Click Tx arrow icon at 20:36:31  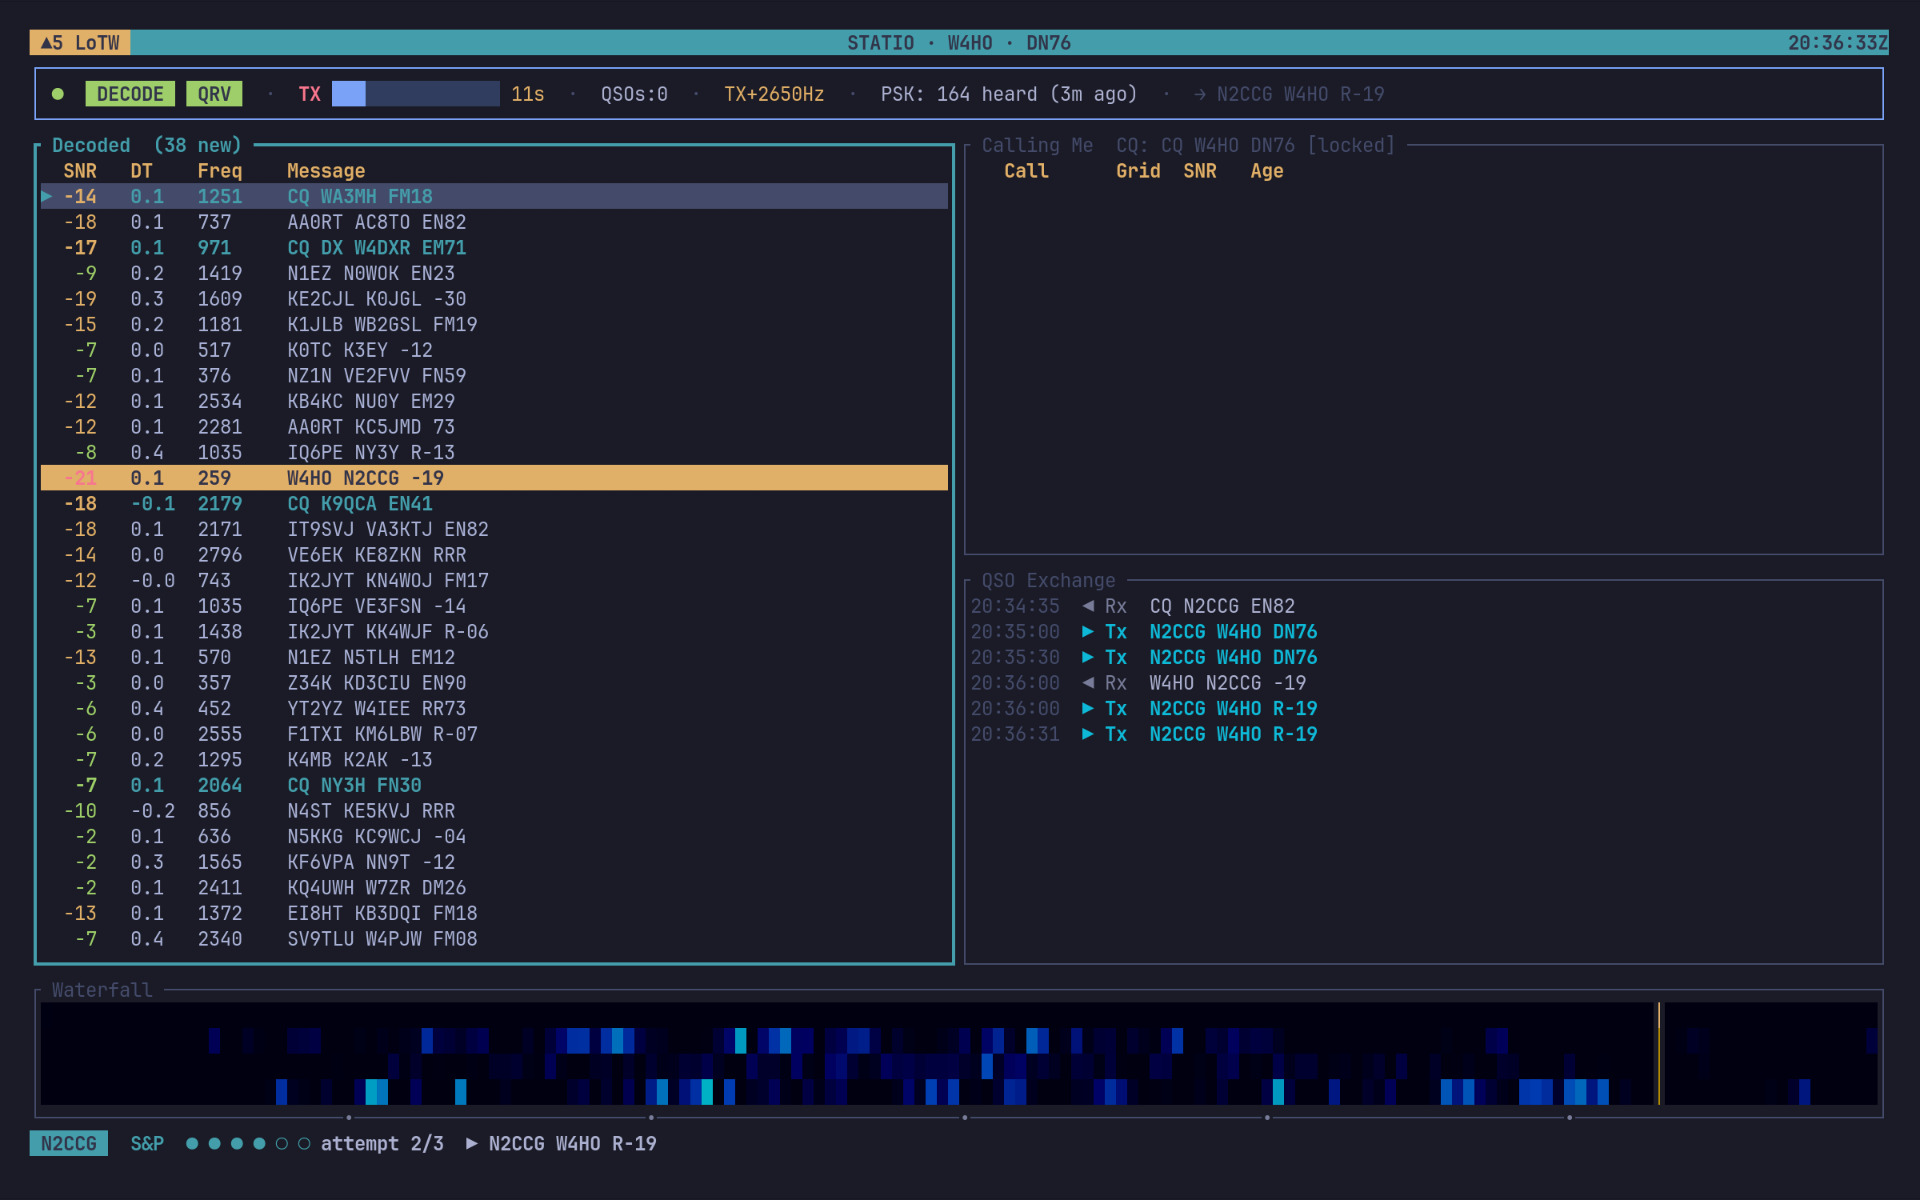pos(1088,734)
